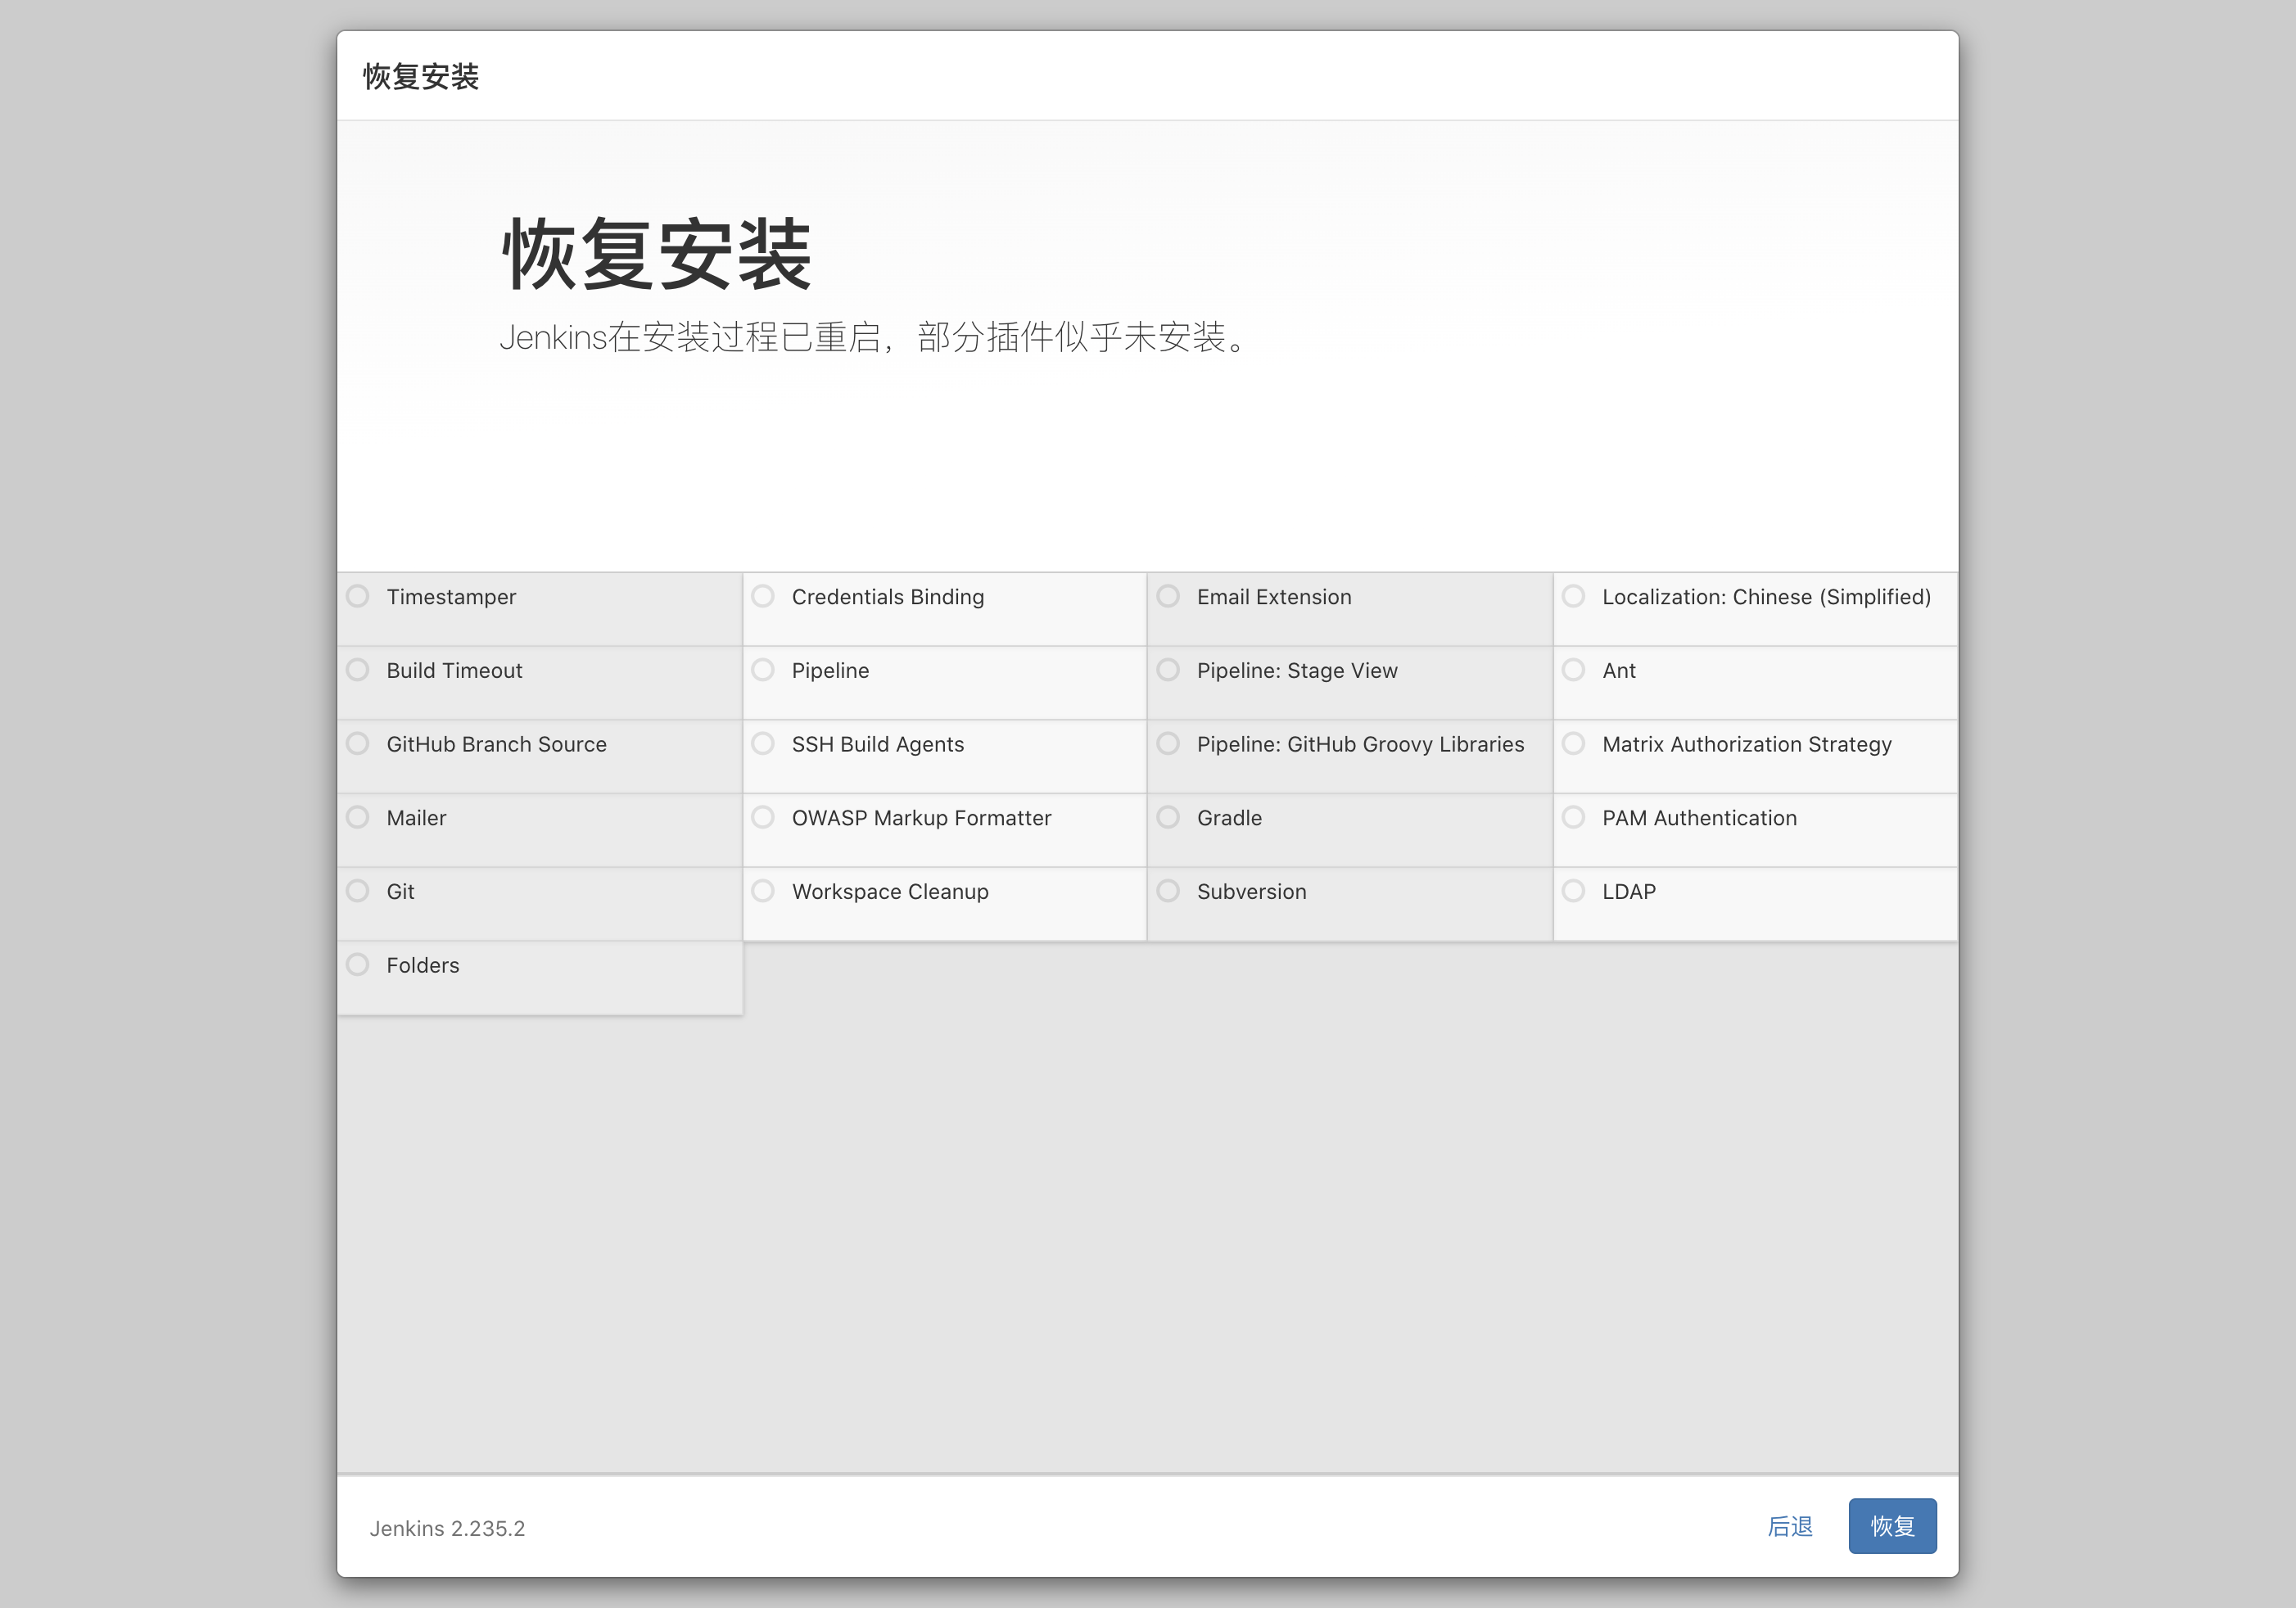Check the Email Extension plugin
Screen dimensions: 2296x1608
tap(1168, 596)
